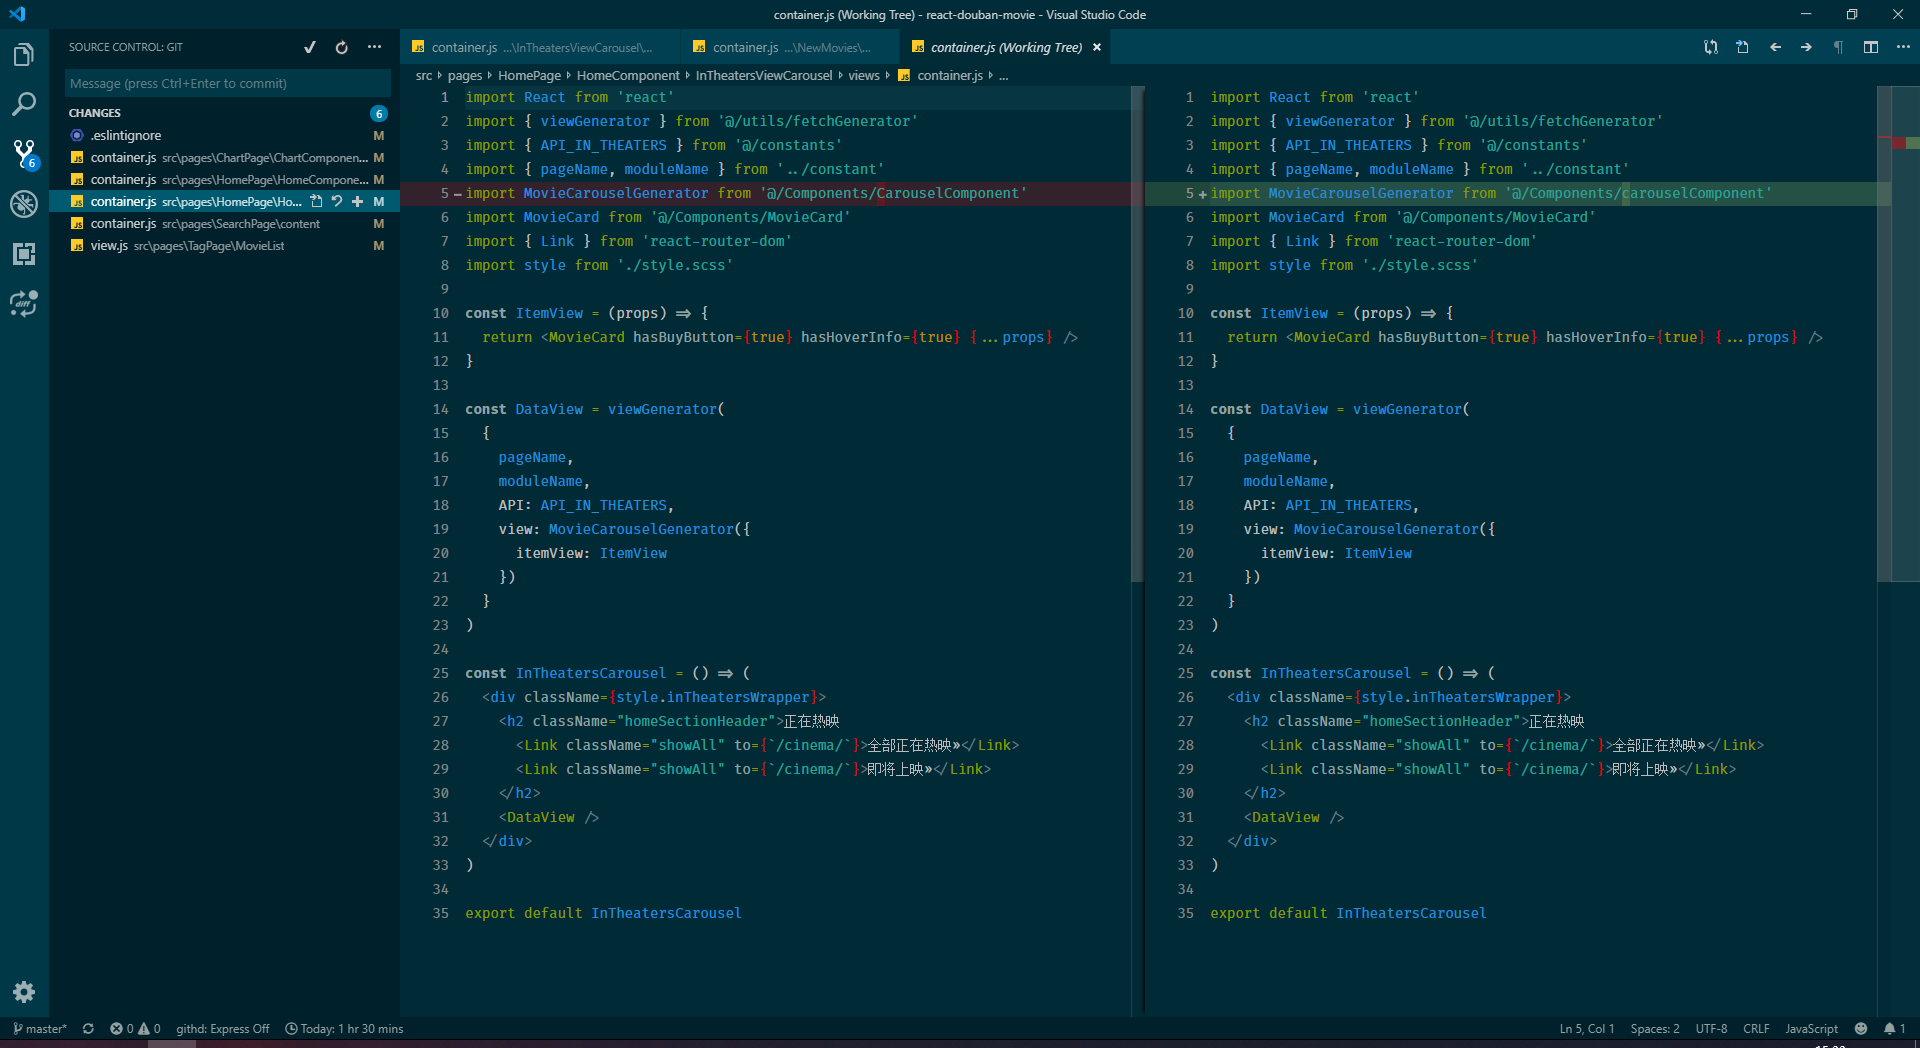Select view.js in TagPage MovieList
The height and width of the screenshot is (1048, 1920).
click(x=225, y=245)
